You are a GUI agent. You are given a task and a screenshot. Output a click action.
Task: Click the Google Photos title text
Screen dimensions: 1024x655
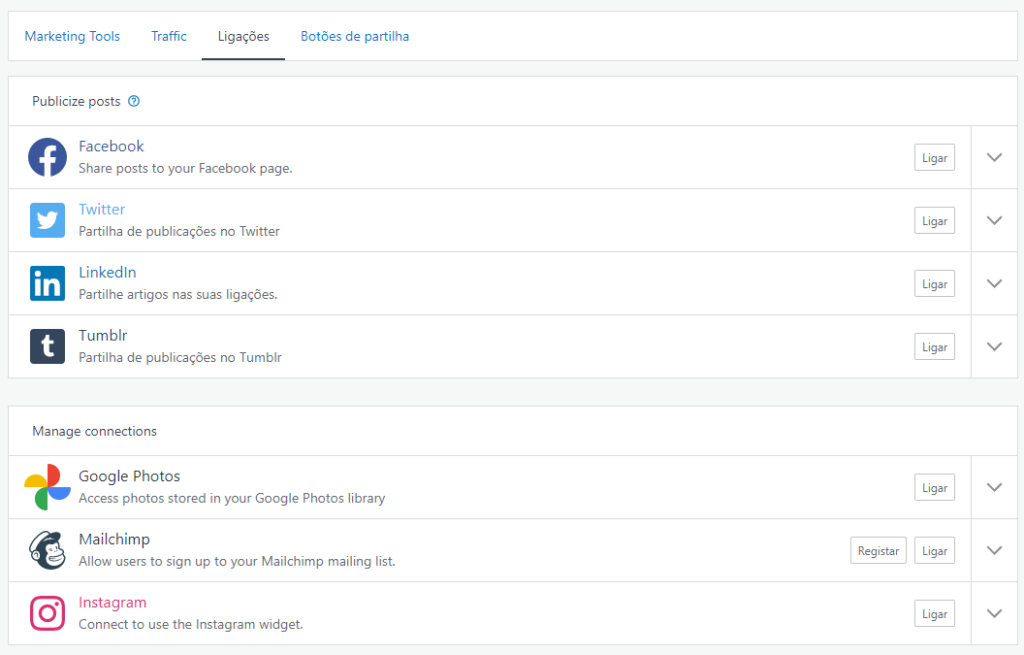point(129,476)
